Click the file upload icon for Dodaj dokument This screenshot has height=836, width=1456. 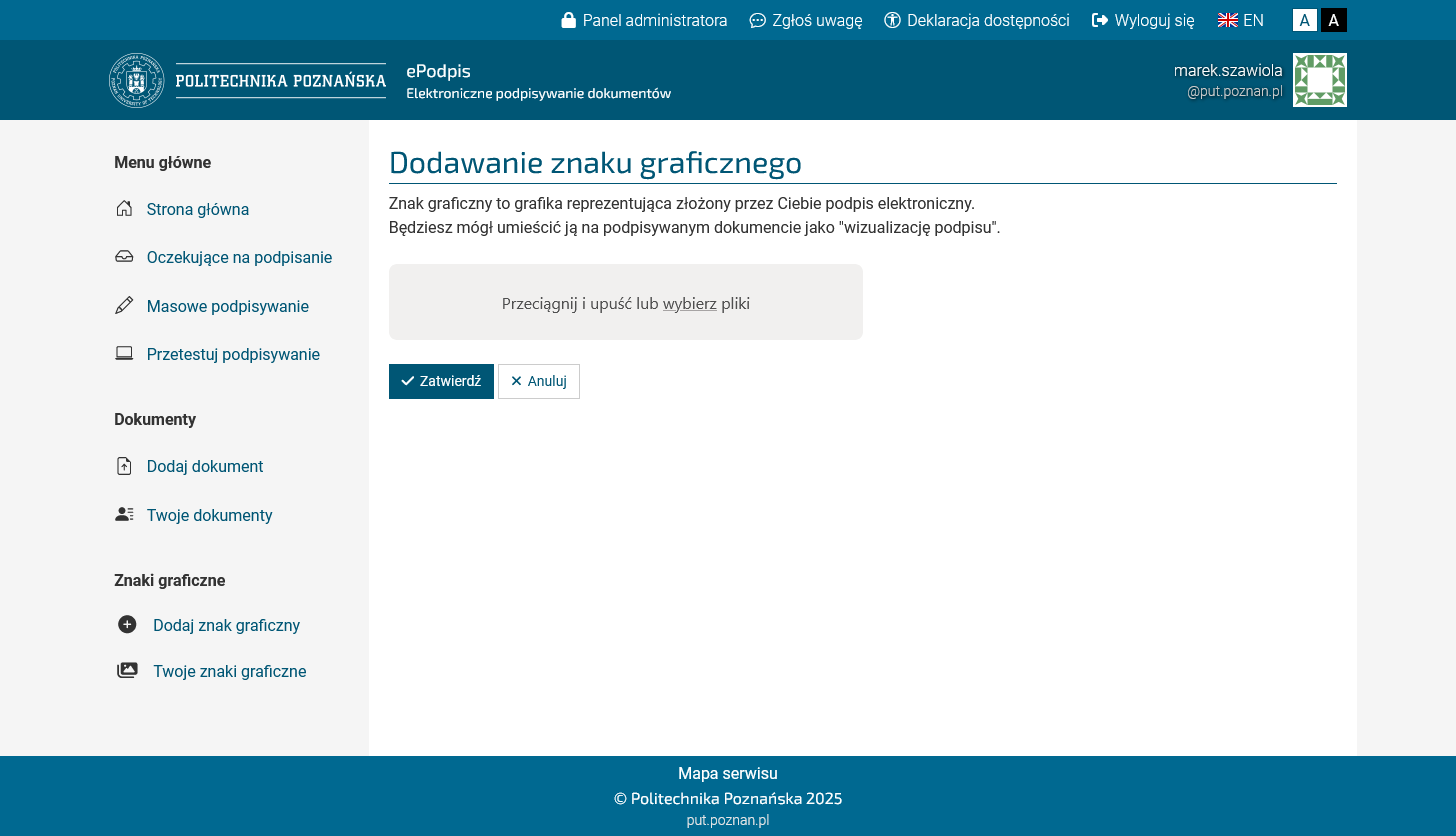click(x=124, y=466)
